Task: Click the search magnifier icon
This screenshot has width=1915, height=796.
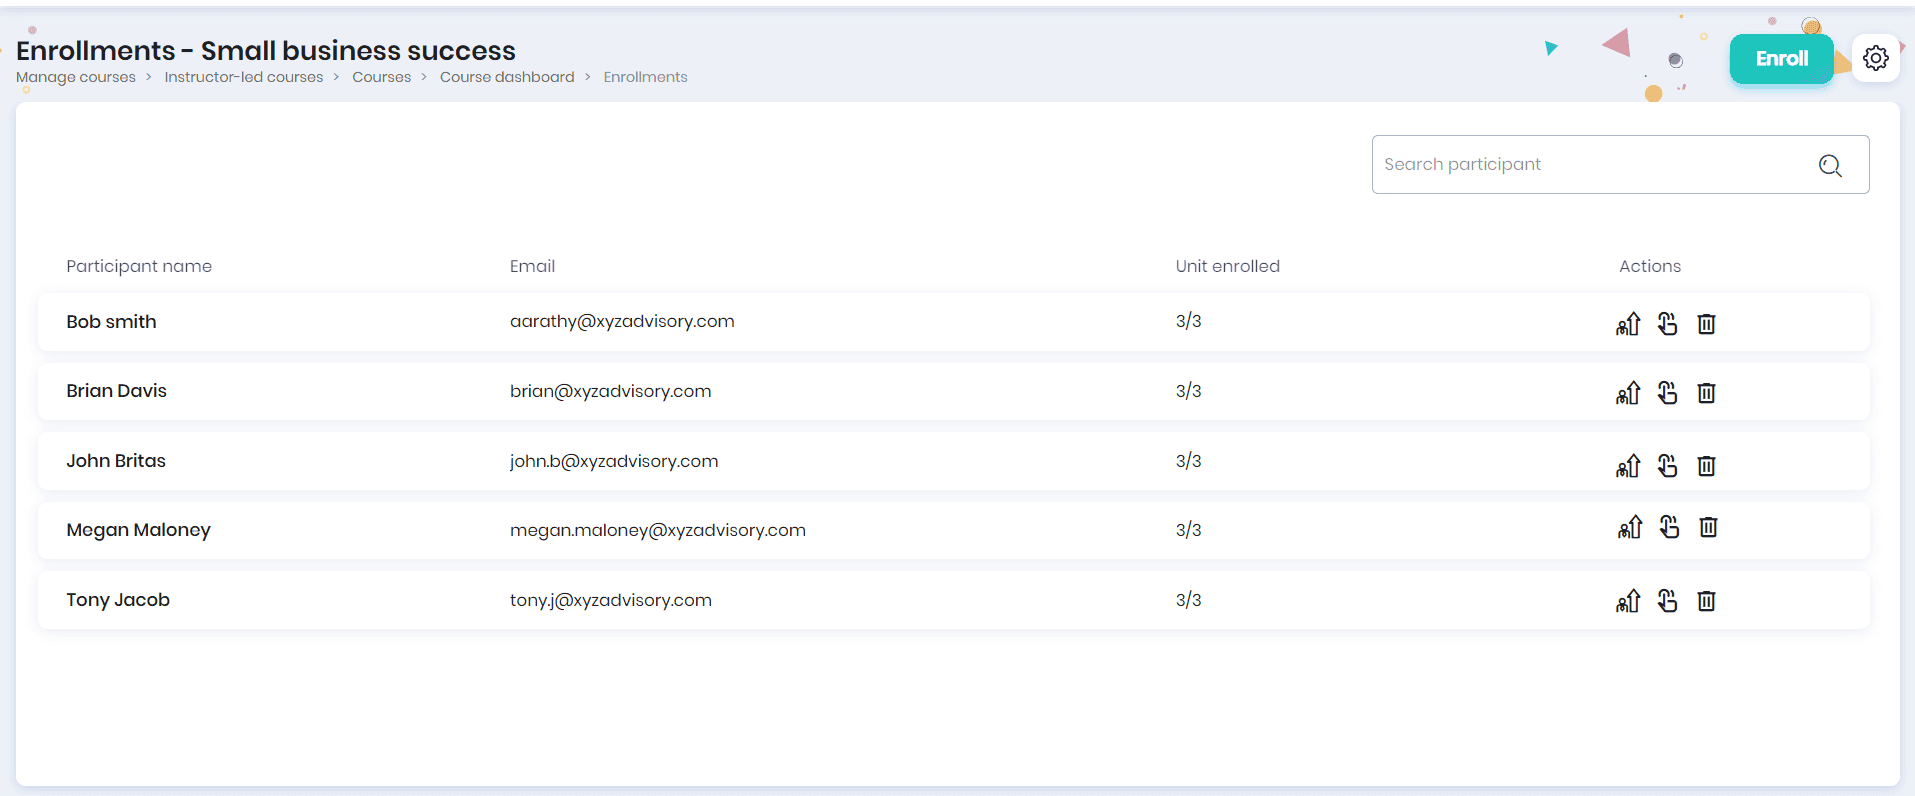Action: [1830, 165]
